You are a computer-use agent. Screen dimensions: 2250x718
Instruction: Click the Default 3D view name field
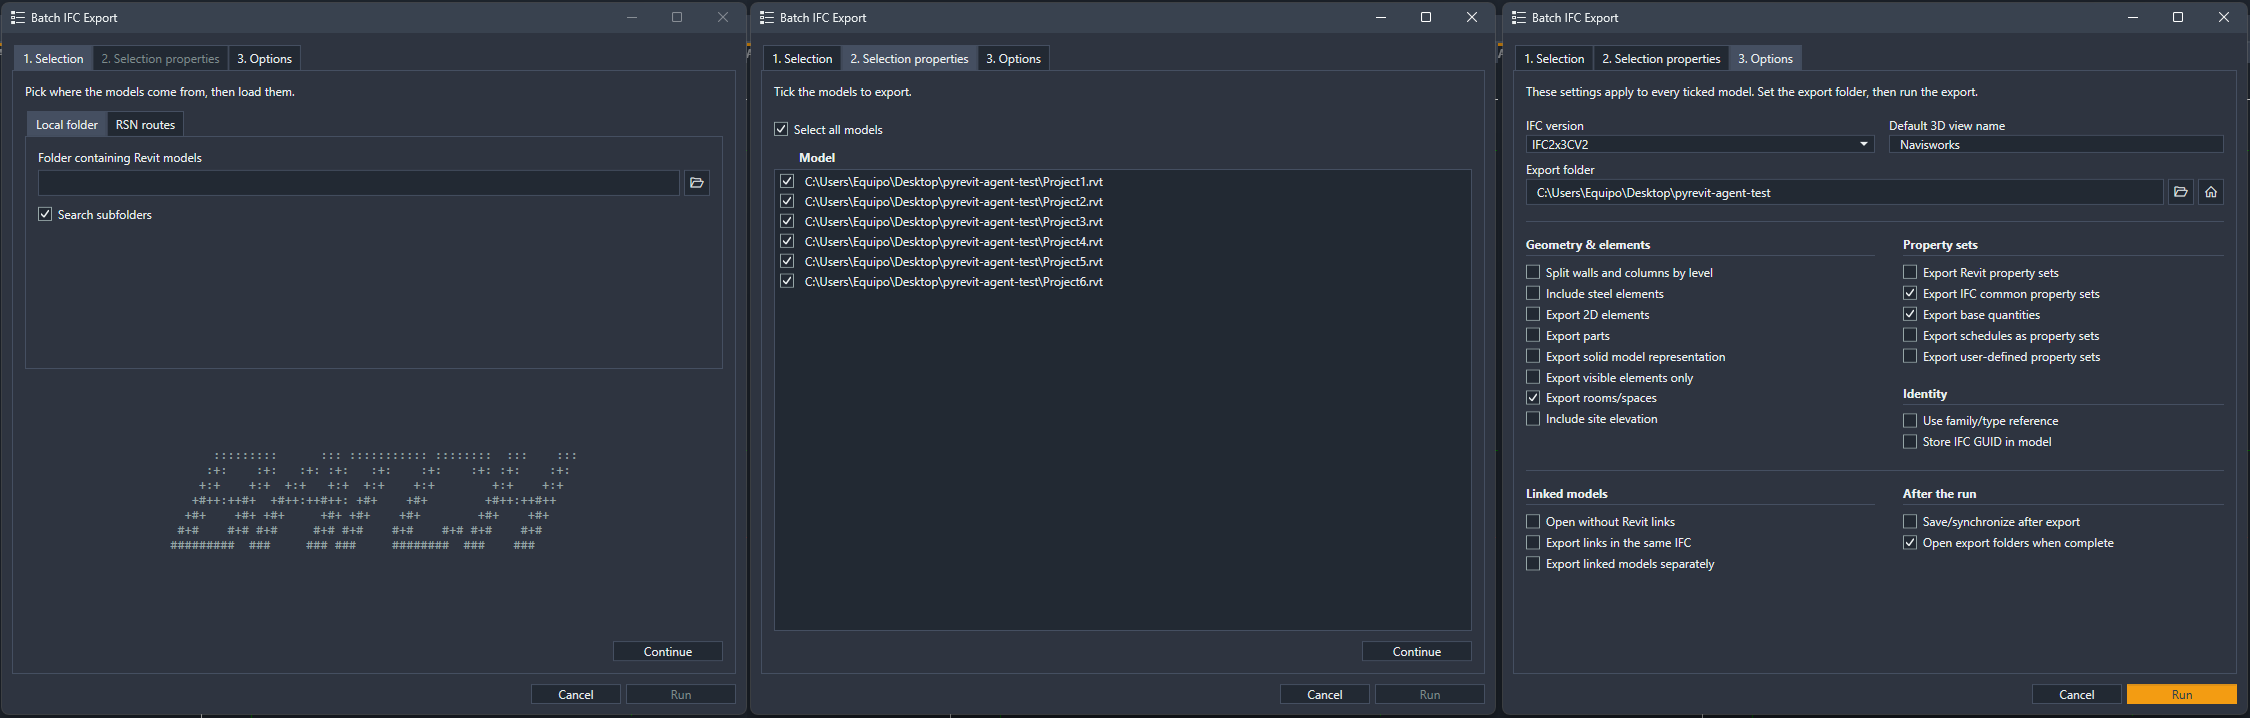(x=2056, y=144)
